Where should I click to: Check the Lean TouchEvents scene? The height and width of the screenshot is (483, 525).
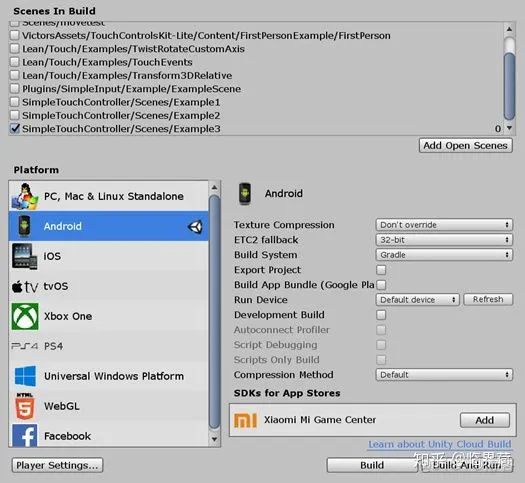point(15,62)
